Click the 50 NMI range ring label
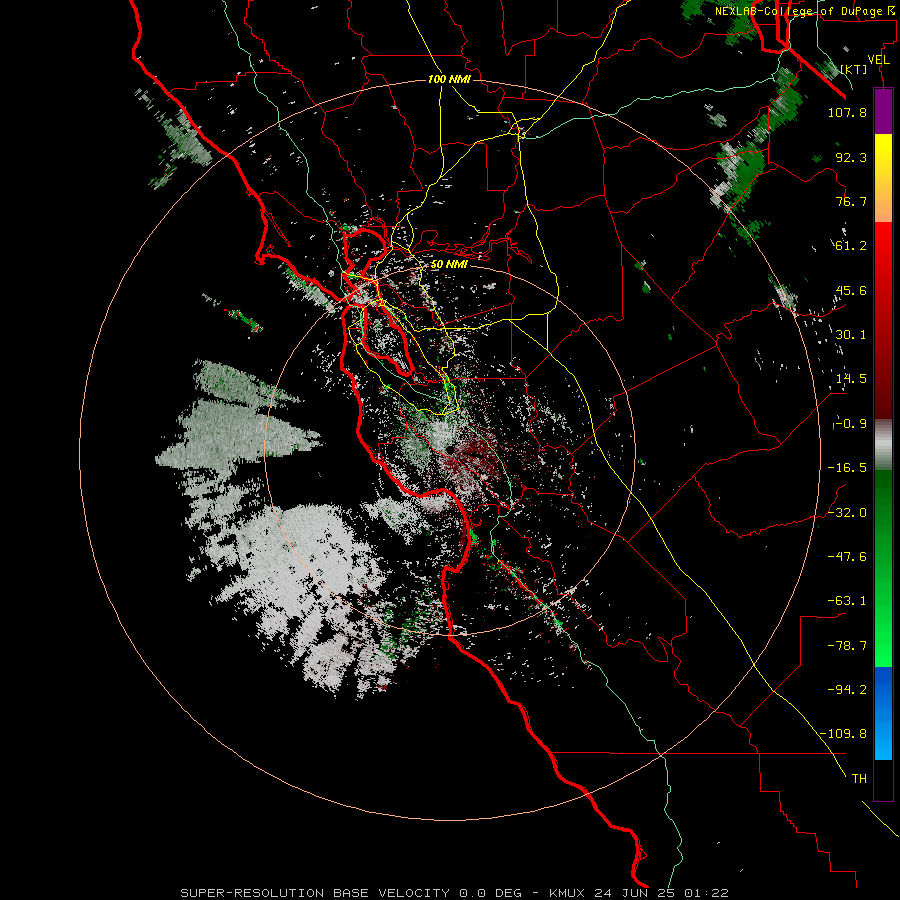 click(x=449, y=264)
